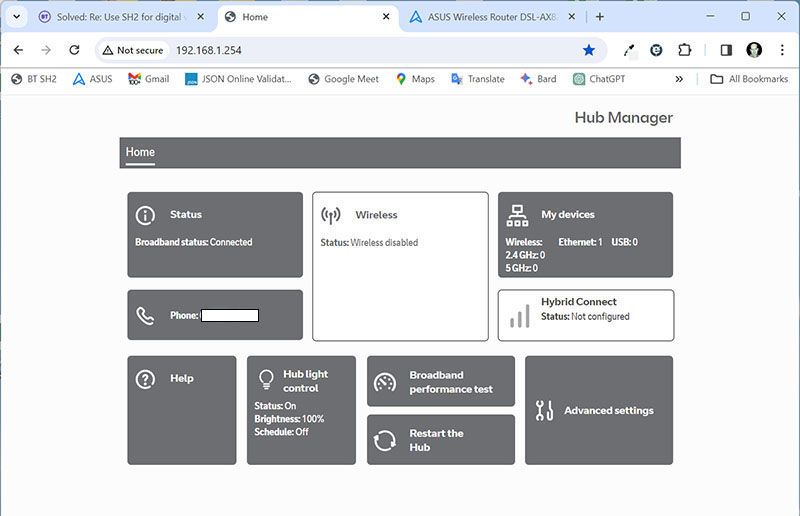
Task: Click the My devices network icon
Action: point(517,215)
